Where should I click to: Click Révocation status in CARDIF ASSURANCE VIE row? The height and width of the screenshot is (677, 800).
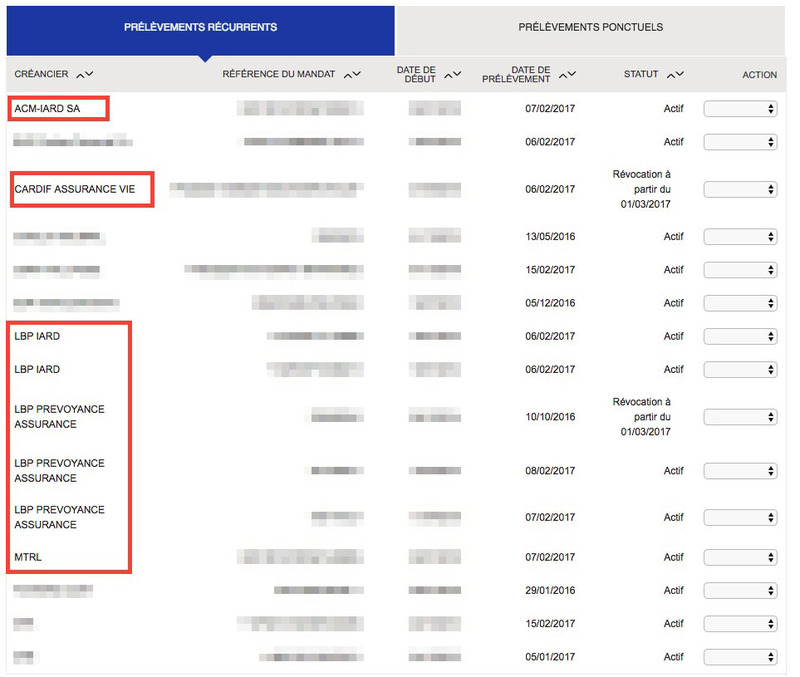pos(642,189)
